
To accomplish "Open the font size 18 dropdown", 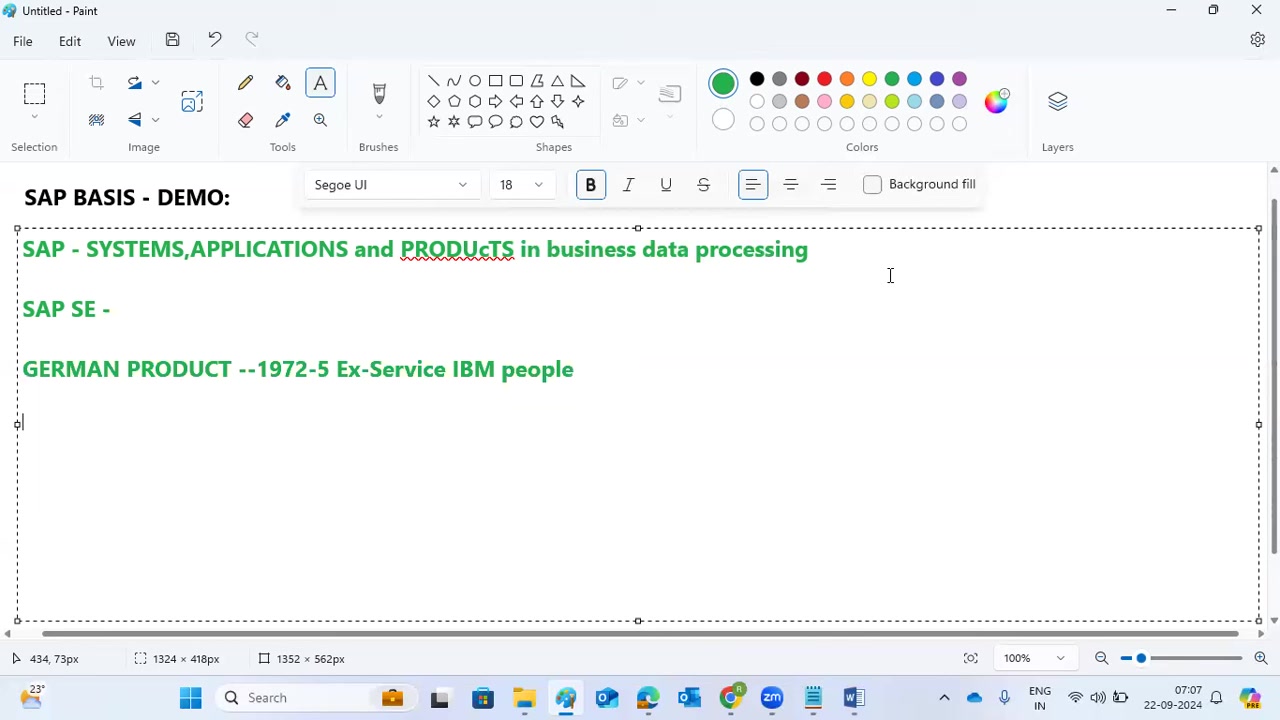I will point(522,185).
